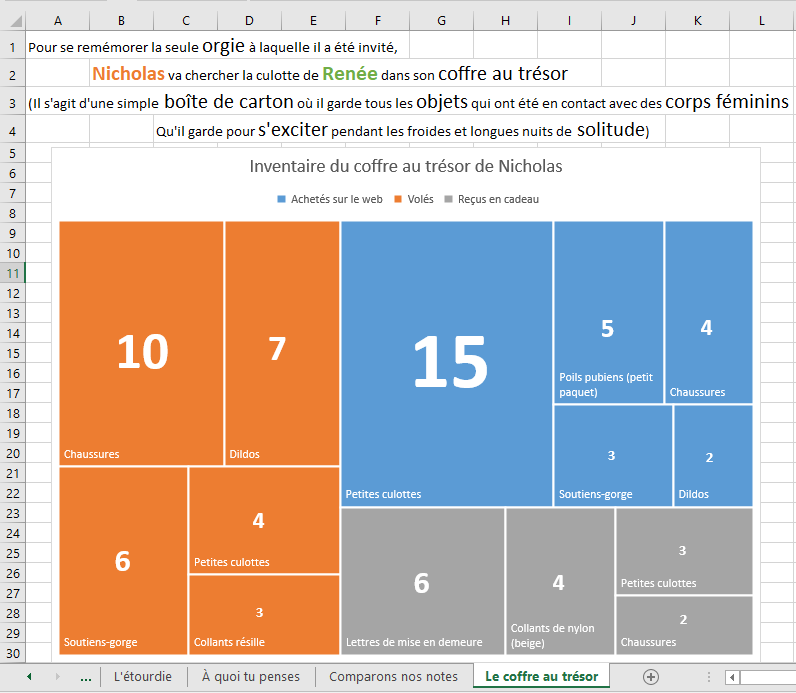796x693 pixels.
Task: Add a new sheet with the plus button
Action: click(651, 677)
